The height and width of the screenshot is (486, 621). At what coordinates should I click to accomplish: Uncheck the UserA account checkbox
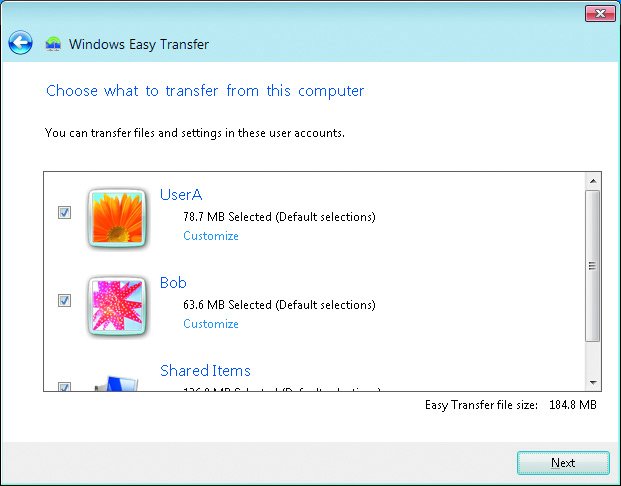tap(65, 213)
